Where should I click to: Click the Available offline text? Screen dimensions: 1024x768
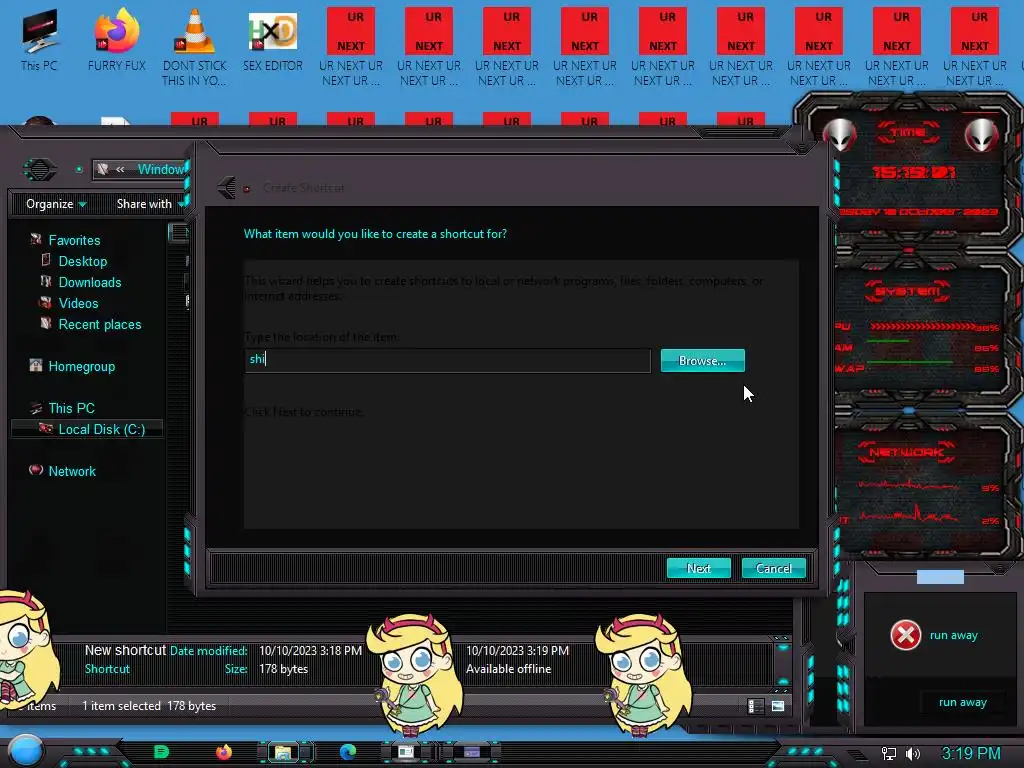[508, 669]
